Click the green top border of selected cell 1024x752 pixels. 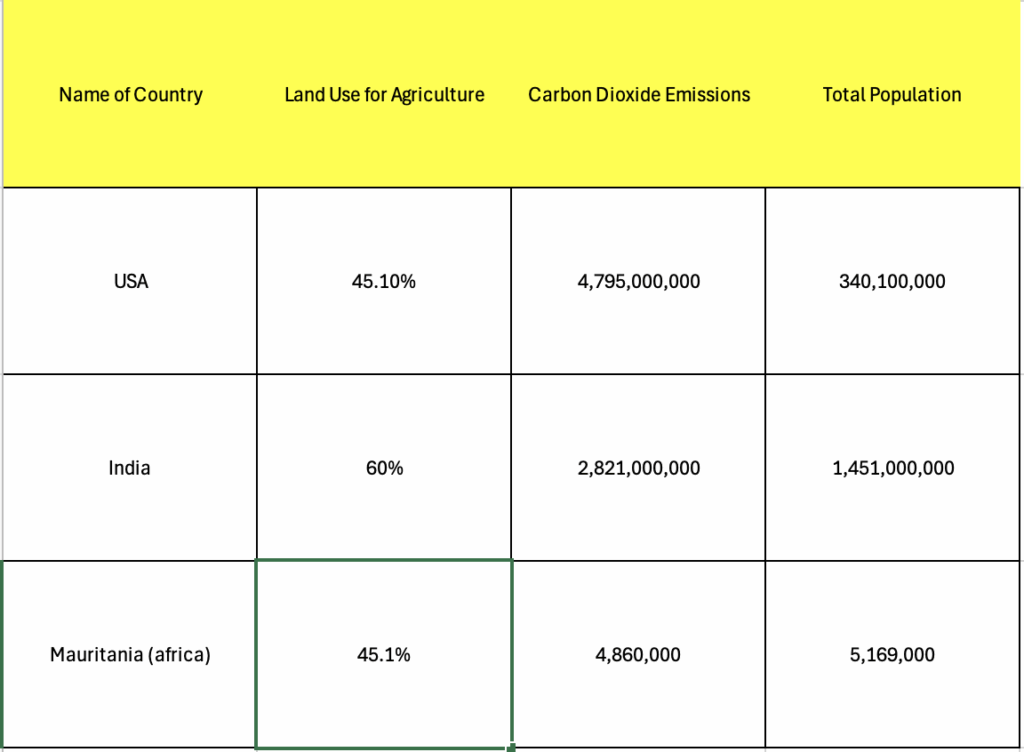(x=384, y=561)
